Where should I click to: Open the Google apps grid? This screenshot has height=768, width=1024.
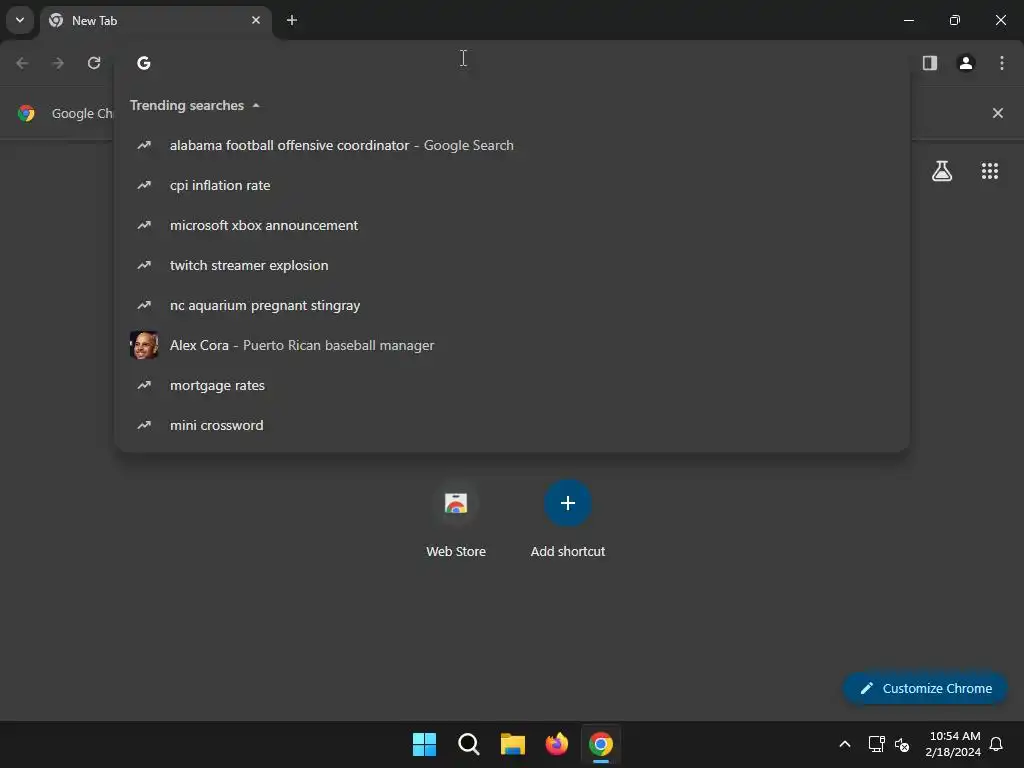tap(989, 171)
